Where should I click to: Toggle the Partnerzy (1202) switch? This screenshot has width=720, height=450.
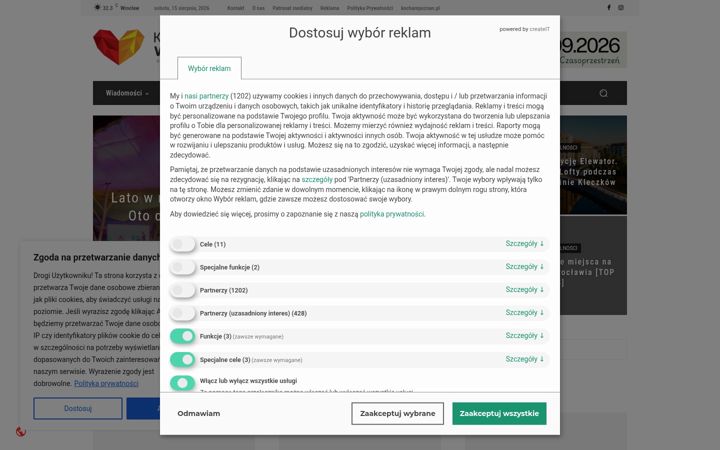183,290
